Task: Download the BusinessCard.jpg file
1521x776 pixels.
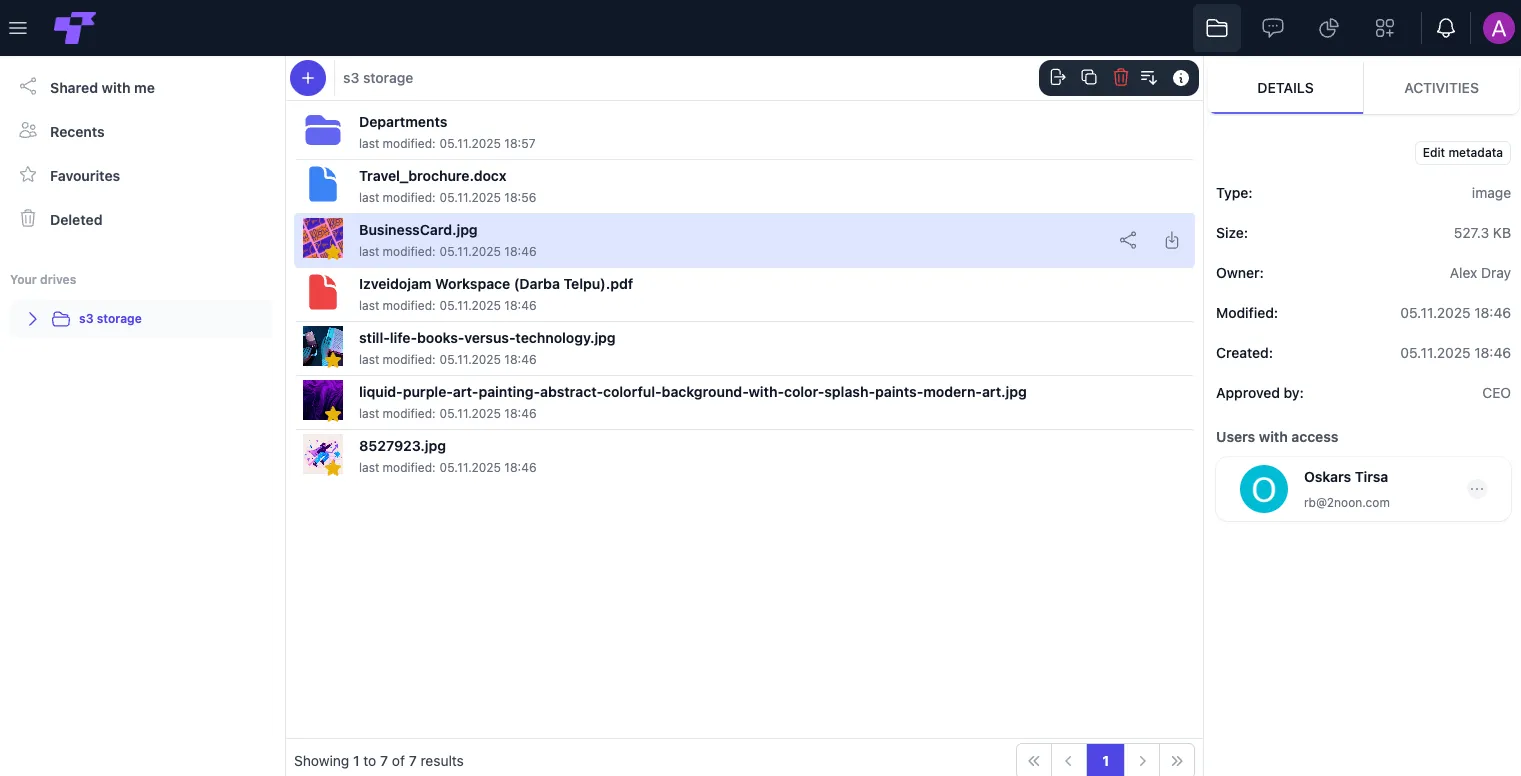Action: click(x=1172, y=240)
